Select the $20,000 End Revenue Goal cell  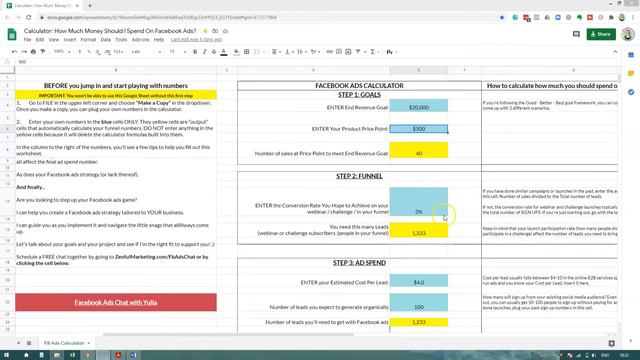(419, 105)
